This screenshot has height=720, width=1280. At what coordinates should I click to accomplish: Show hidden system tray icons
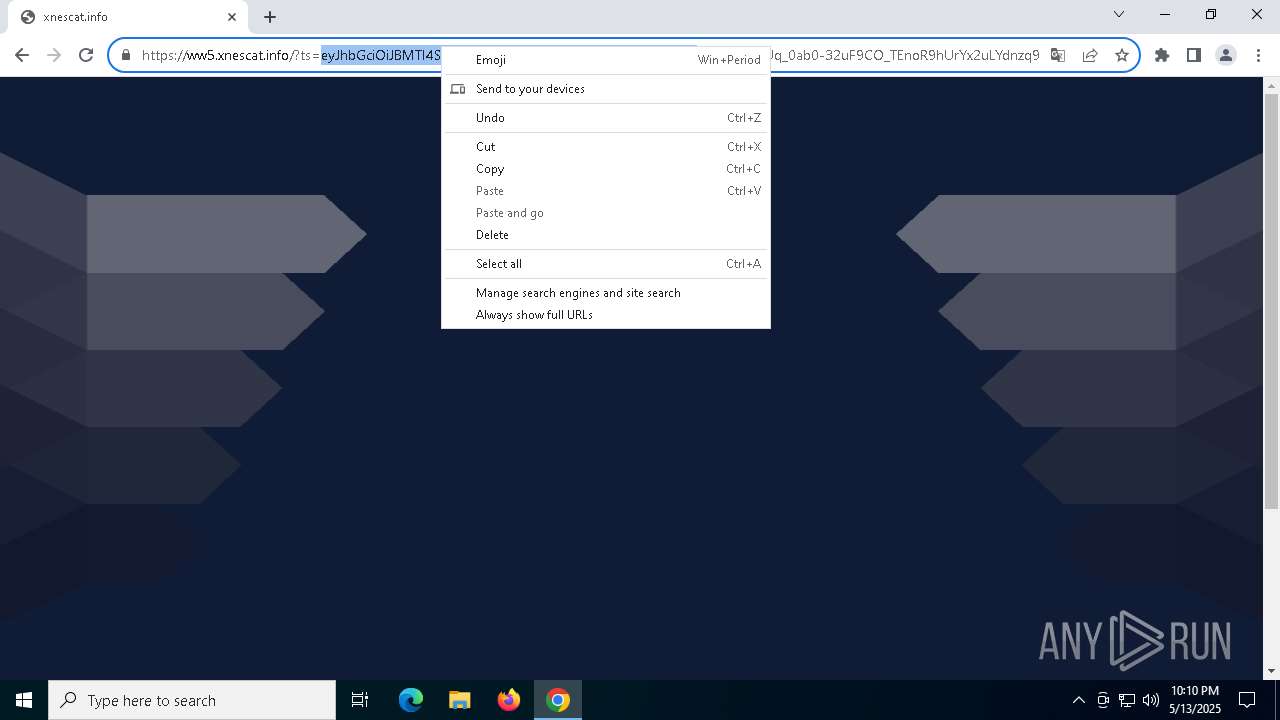pos(1078,700)
